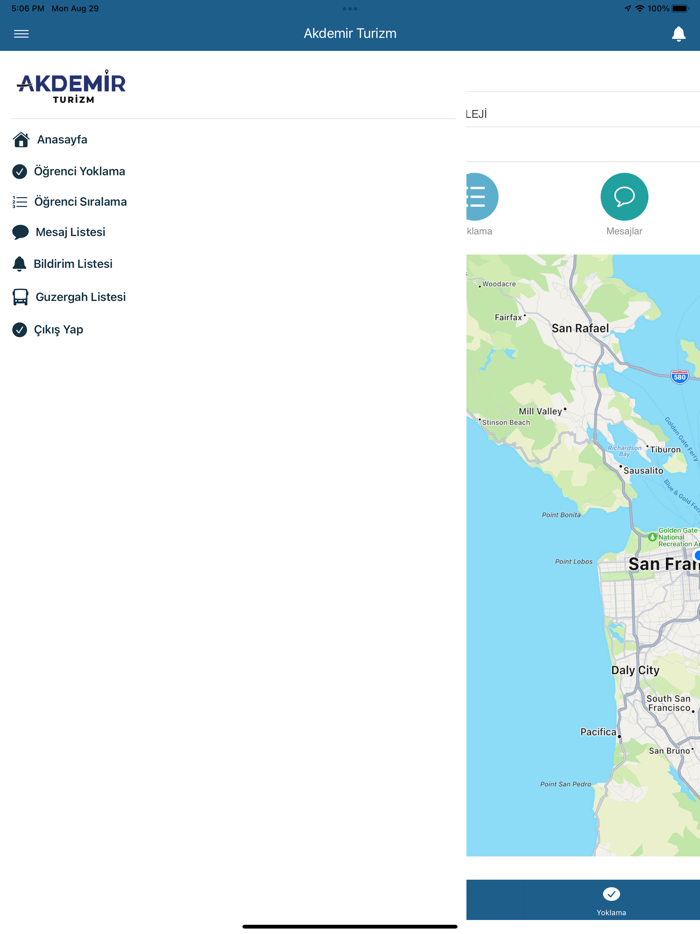Image resolution: width=700 pixels, height=934 pixels.
Task: Tap Yoklama checkmark icon in bottom bar
Action: pos(611,894)
